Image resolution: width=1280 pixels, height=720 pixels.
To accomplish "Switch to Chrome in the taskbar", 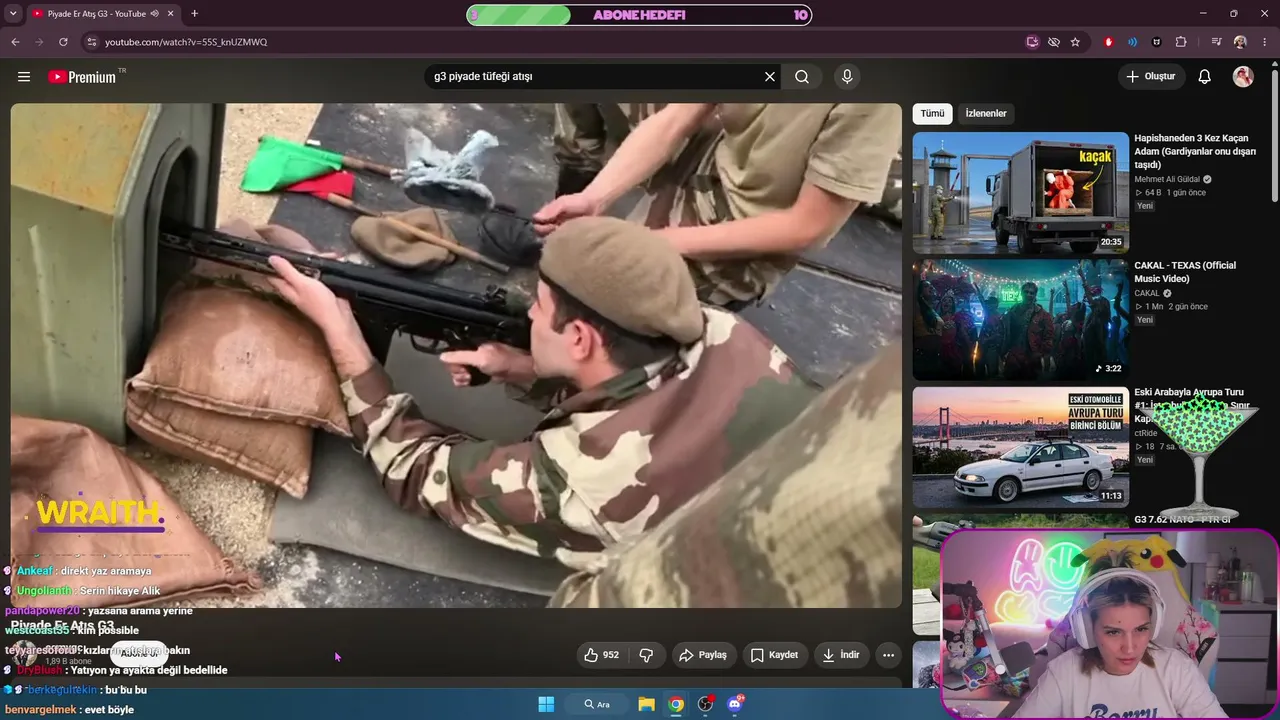I will point(676,704).
